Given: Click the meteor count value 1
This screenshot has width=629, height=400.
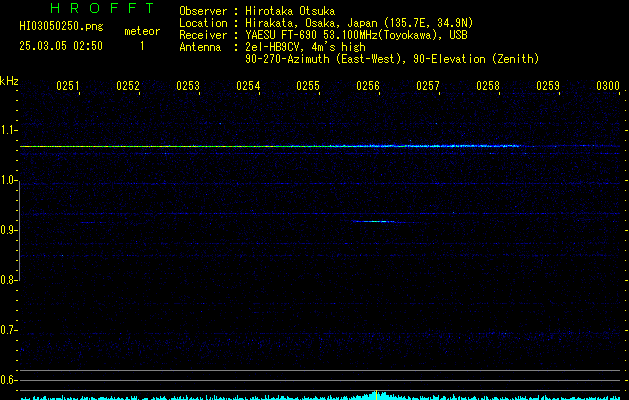Looking at the screenshot, I should [x=142, y=46].
